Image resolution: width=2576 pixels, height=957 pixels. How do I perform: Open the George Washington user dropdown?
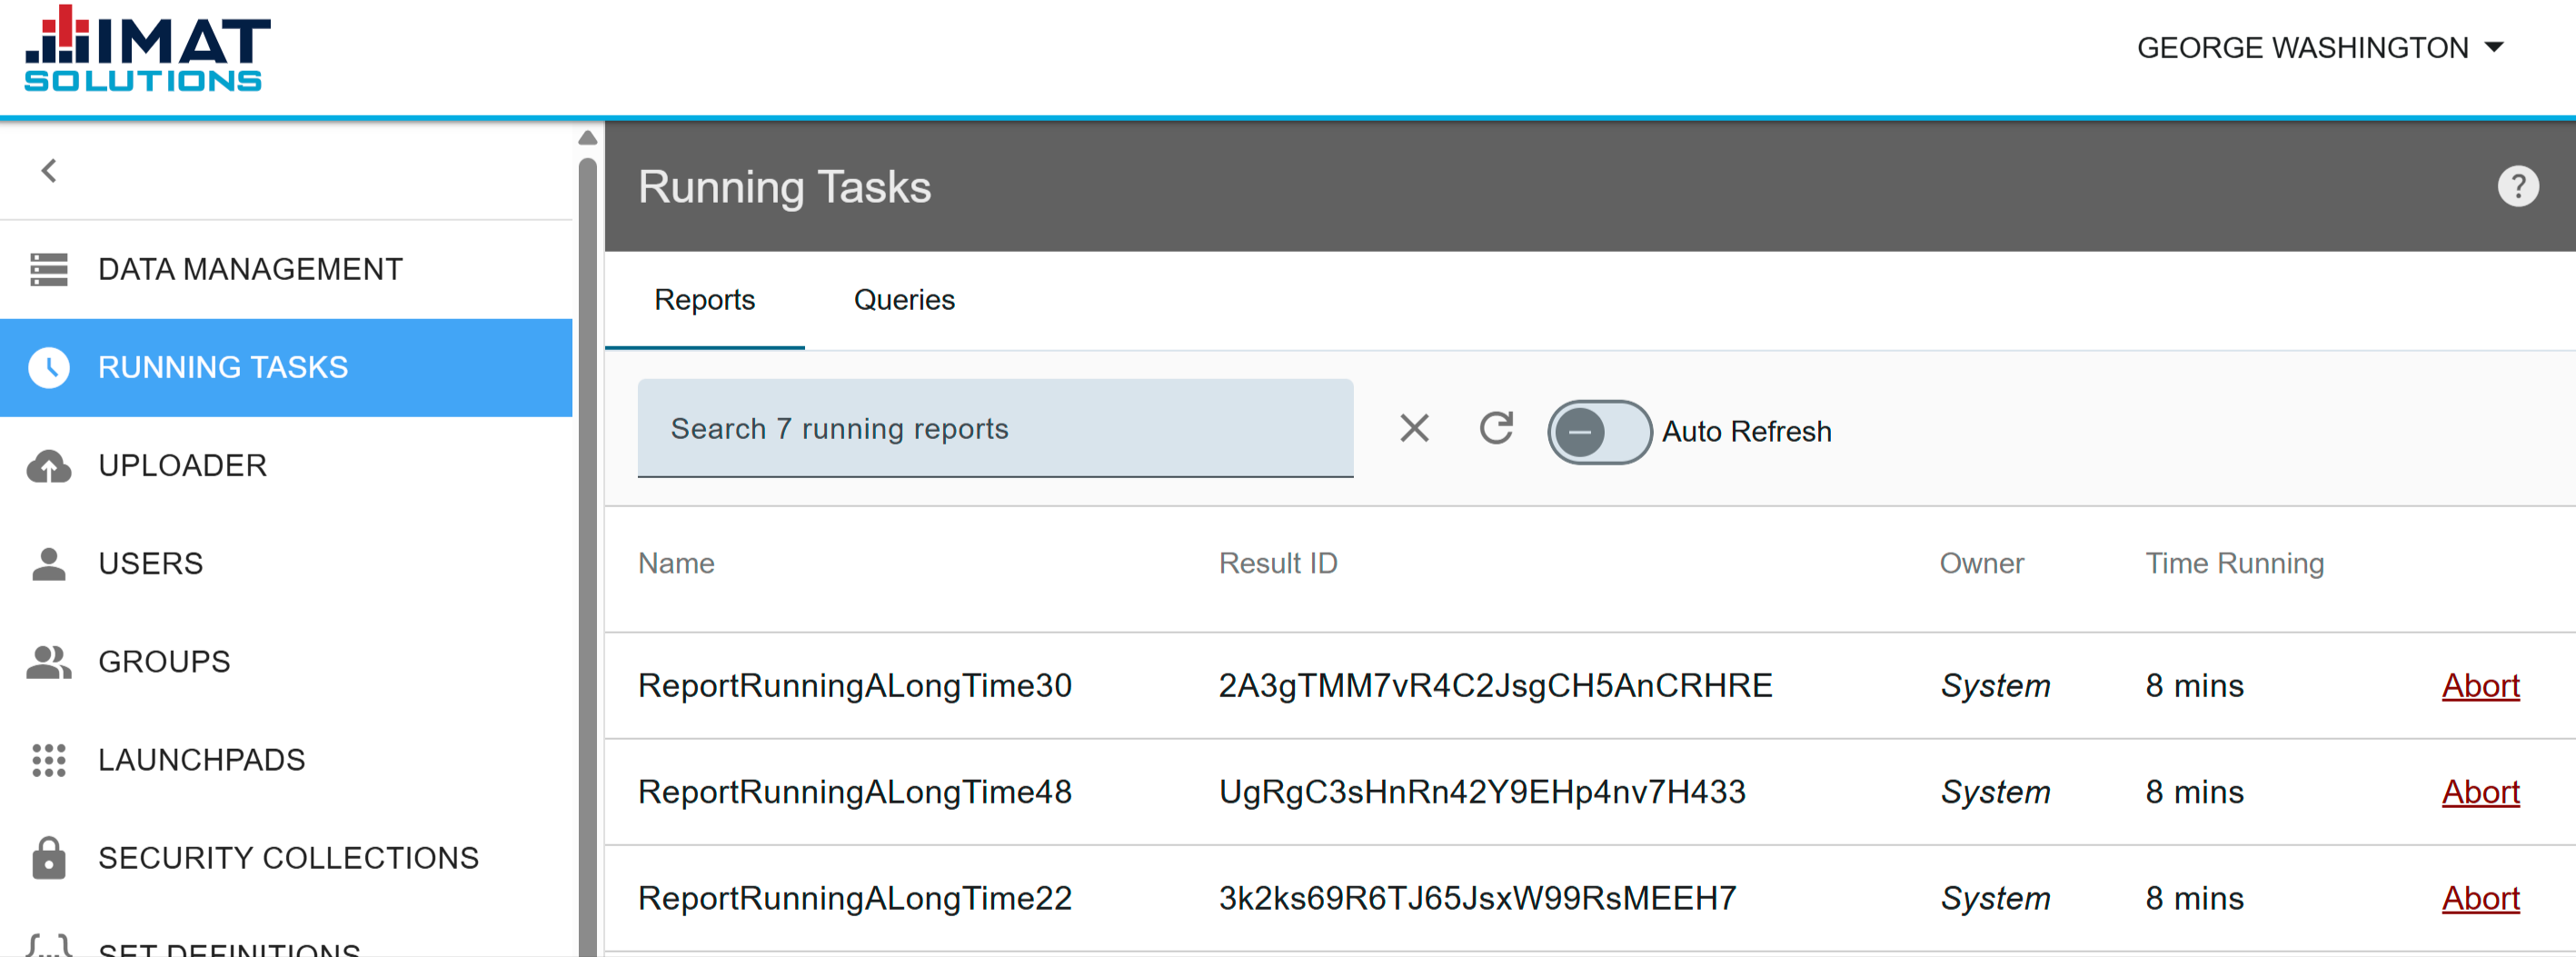coord(2319,48)
